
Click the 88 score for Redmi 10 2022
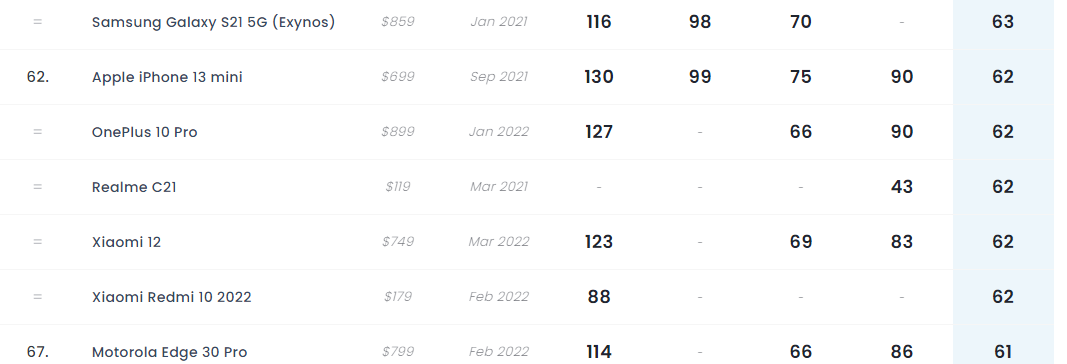[x=598, y=297]
